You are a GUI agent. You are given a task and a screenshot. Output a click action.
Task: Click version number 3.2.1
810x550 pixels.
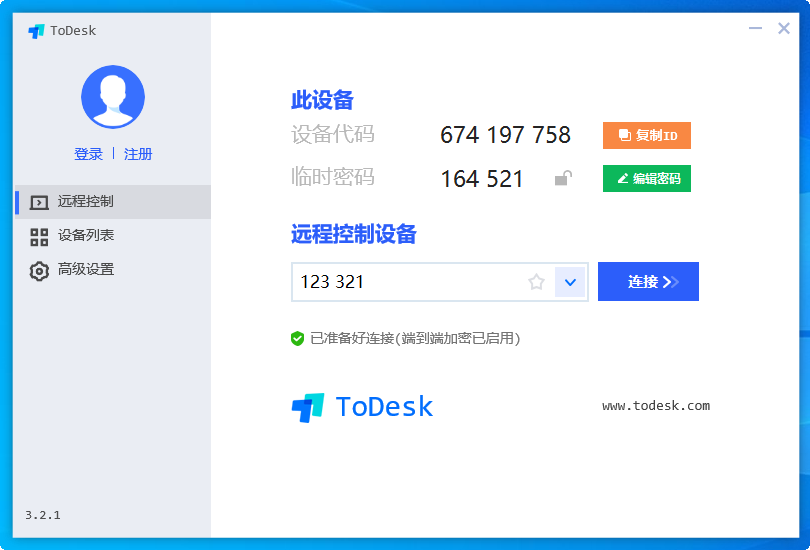pyautogui.click(x=43, y=515)
